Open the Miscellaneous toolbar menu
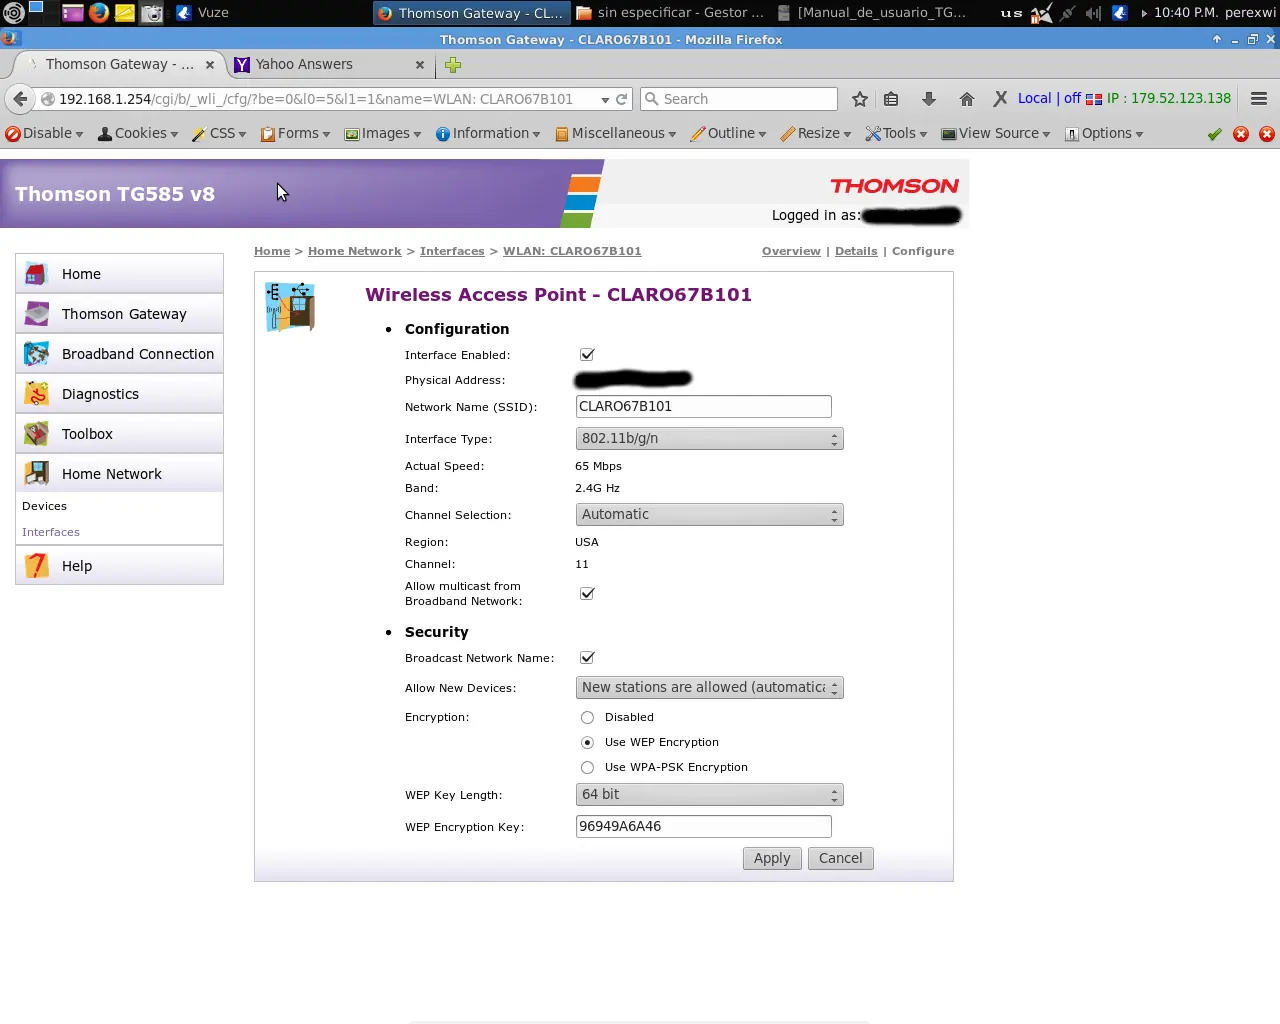 pos(615,134)
